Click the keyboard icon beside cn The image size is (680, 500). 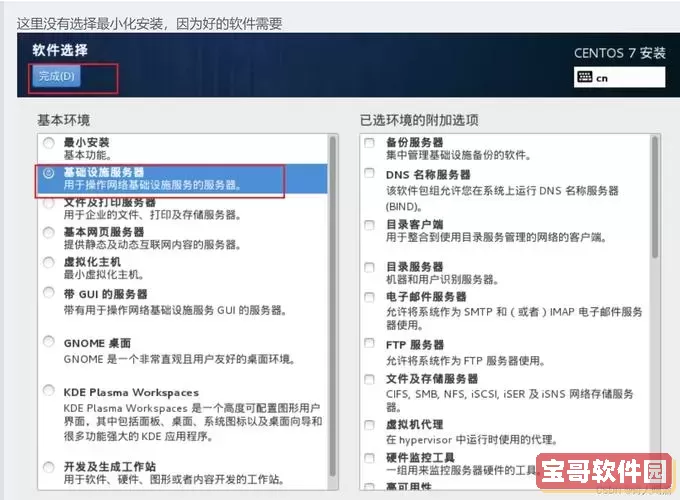click(584, 77)
